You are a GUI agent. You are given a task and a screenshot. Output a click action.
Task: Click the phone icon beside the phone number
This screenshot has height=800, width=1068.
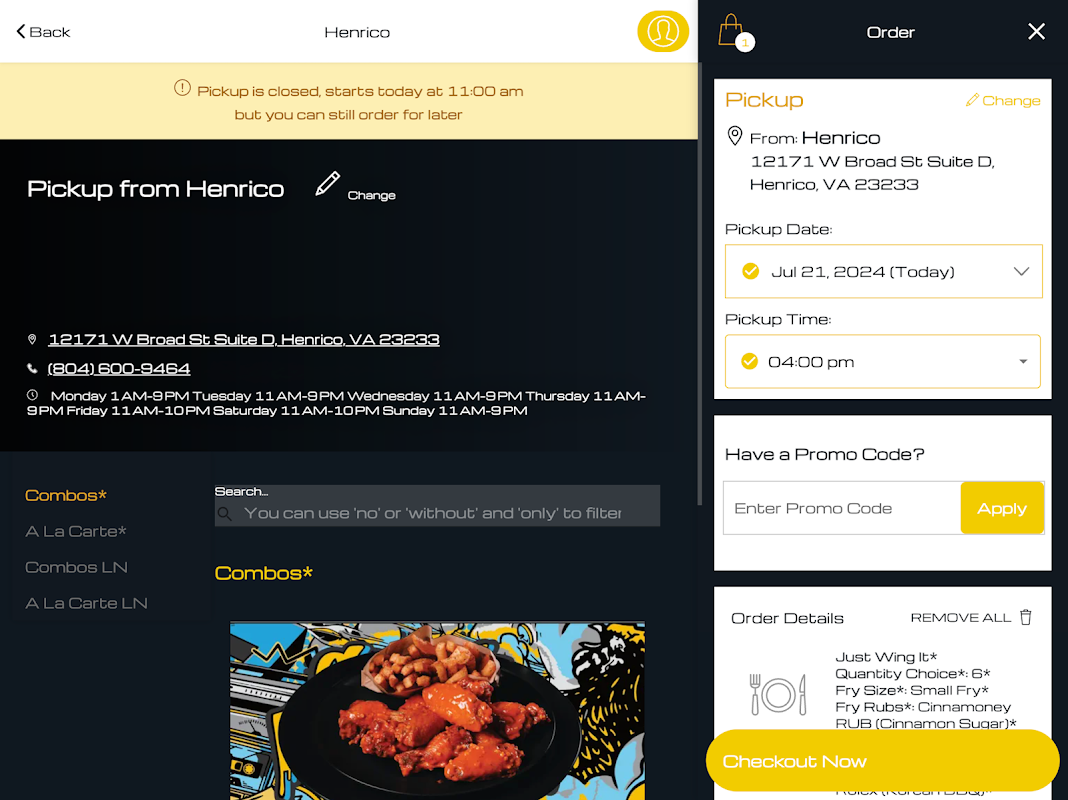click(32, 368)
